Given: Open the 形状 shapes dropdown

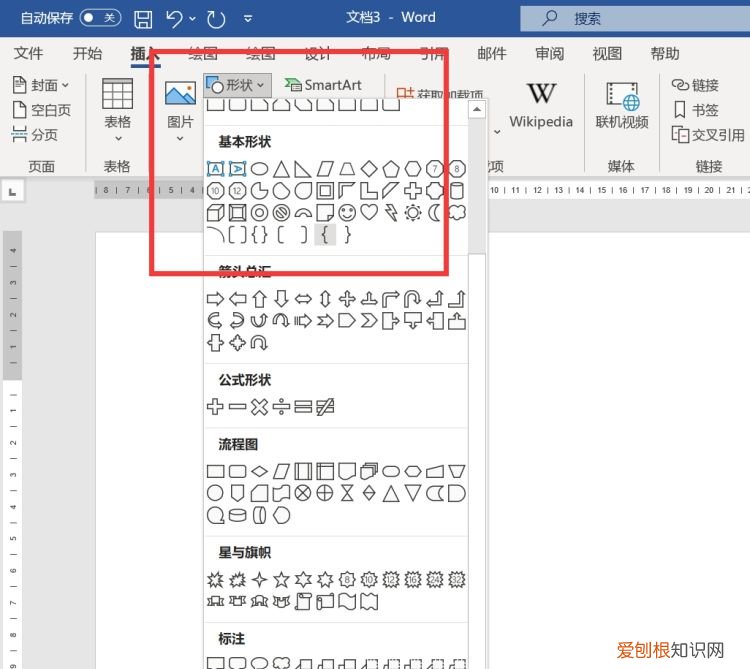Looking at the screenshot, I should coord(237,85).
